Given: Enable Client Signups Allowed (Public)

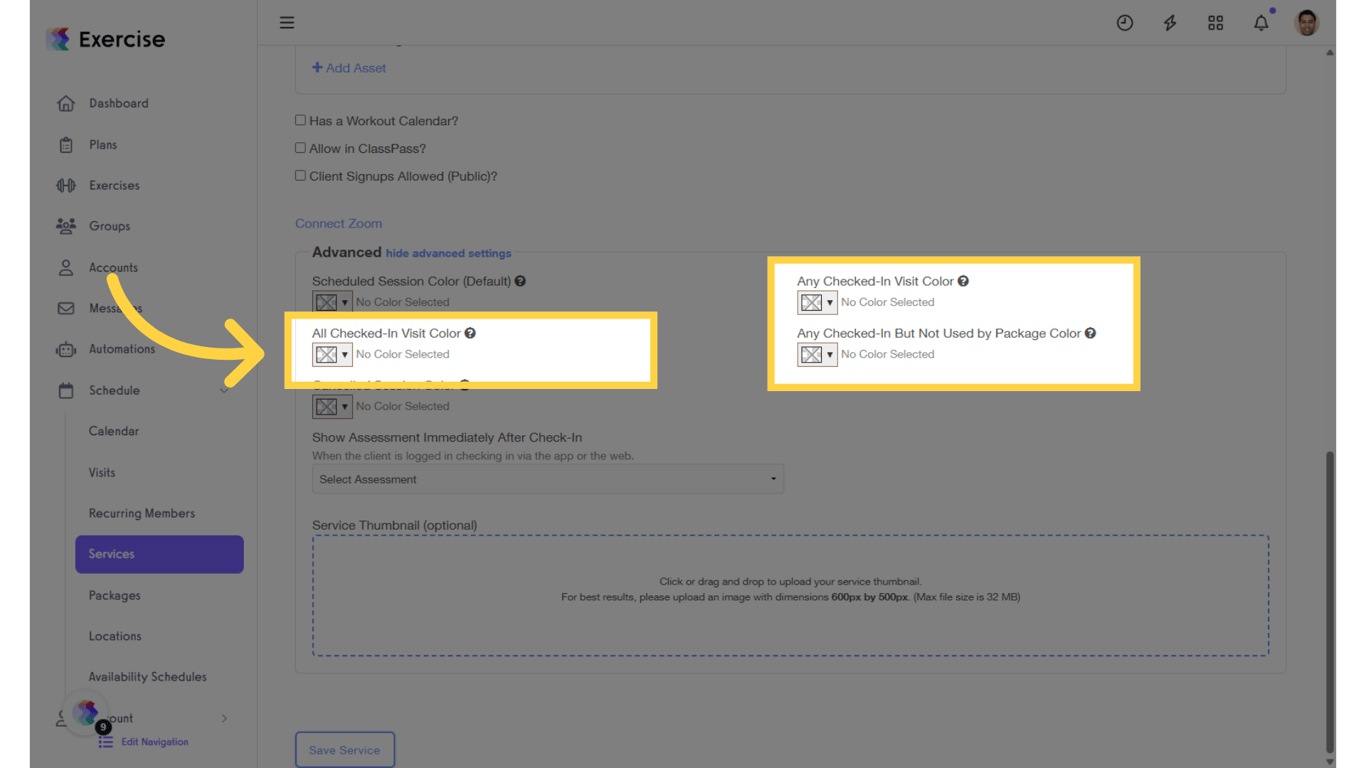Looking at the screenshot, I should coord(300,175).
